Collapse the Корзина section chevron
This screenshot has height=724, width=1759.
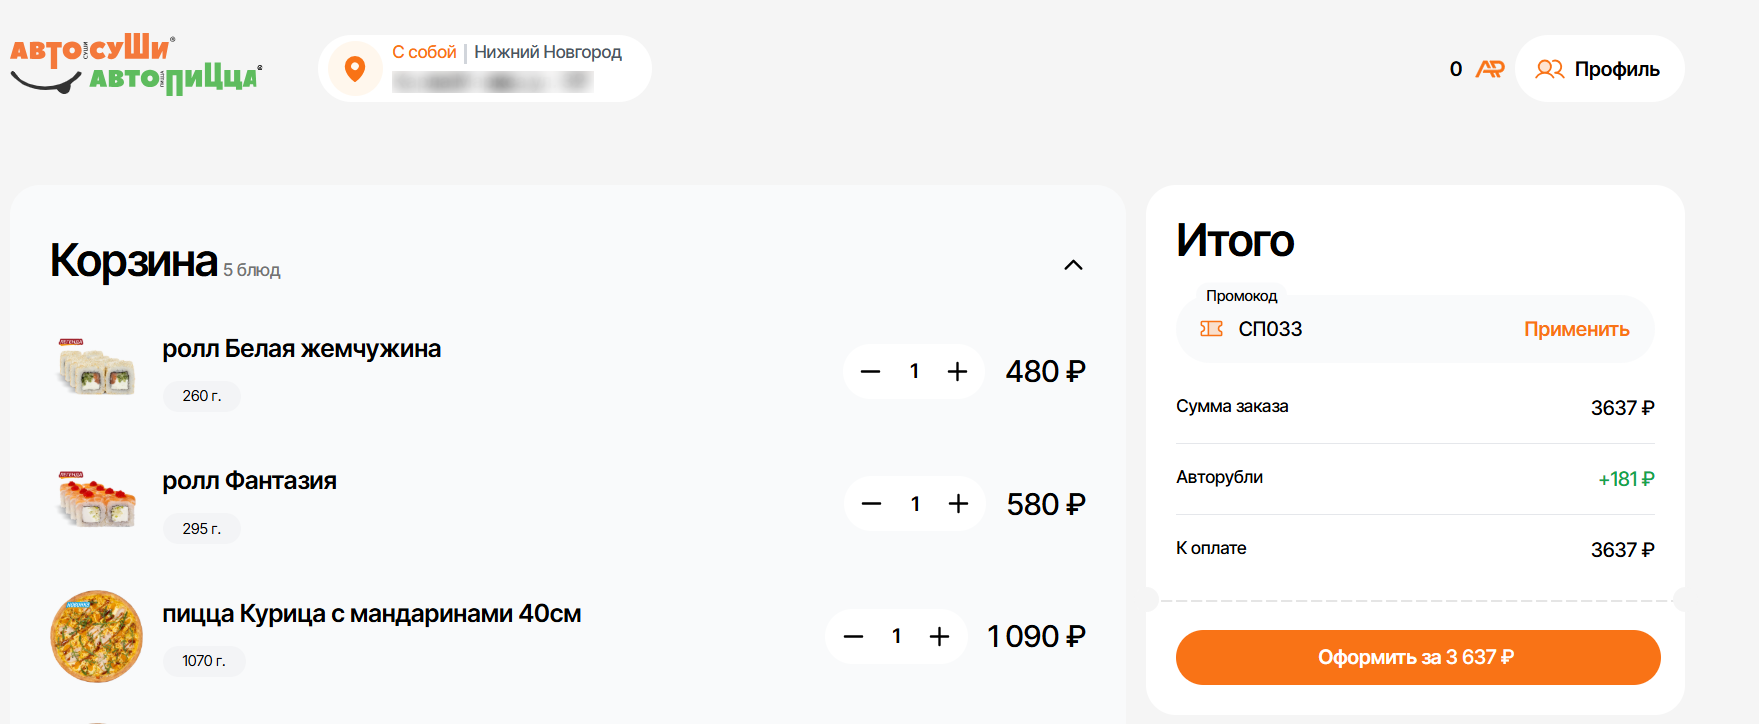(x=1073, y=265)
